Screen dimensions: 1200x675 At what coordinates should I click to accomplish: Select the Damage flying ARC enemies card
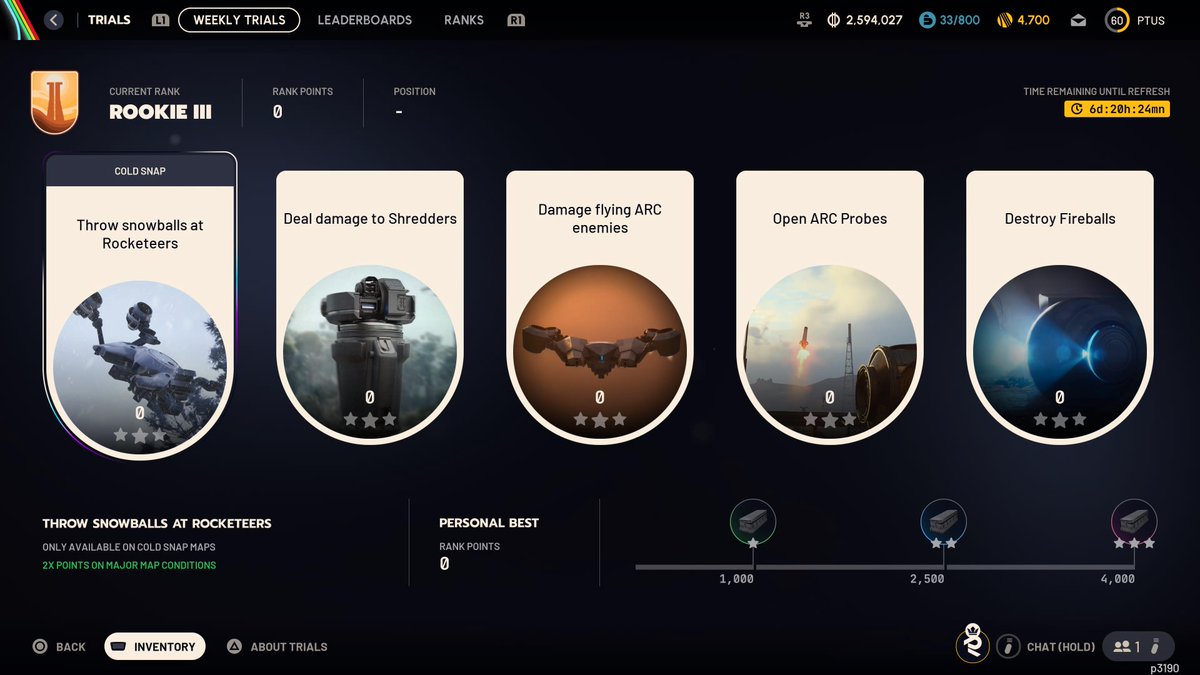point(600,306)
